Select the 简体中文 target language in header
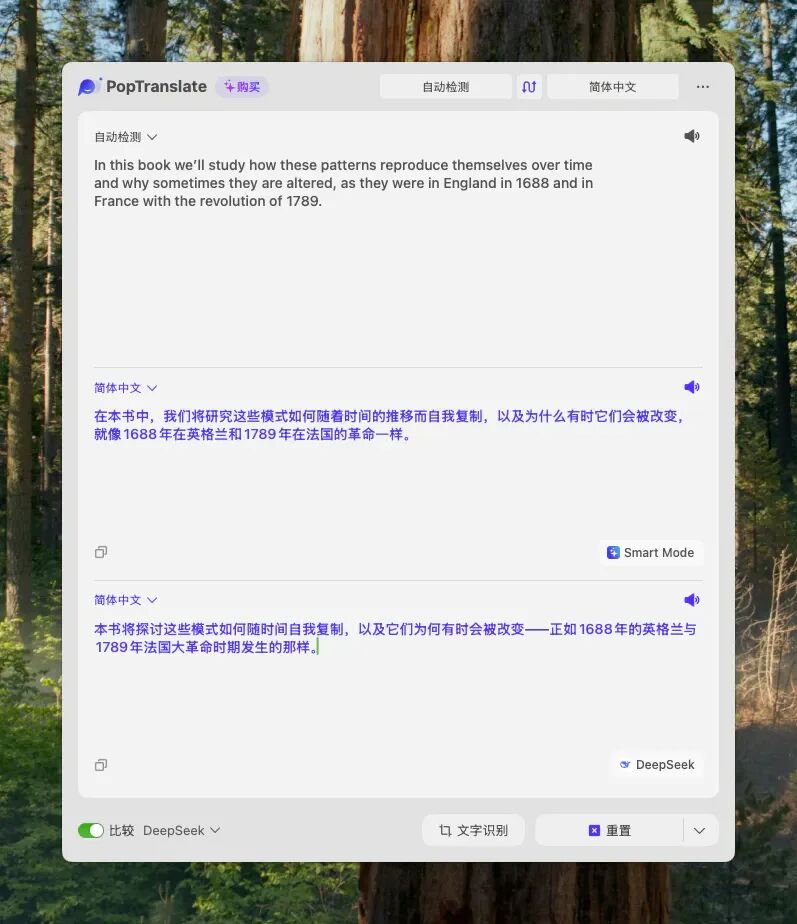 coord(612,87)
